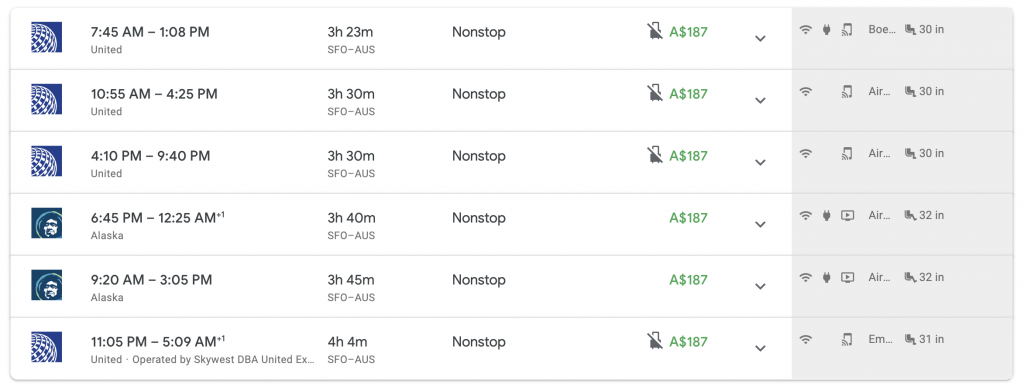This screenshot has height=391, width=1024.
Task: Click the United logo on the 11:05 PM flight
Action: pyautogui.click(x=46, y=347)
